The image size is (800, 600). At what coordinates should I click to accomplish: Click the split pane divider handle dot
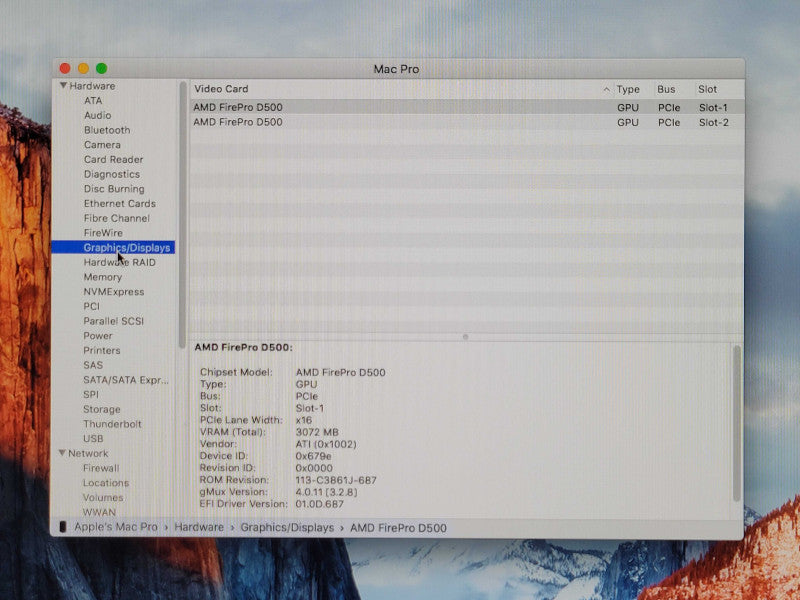465,337
